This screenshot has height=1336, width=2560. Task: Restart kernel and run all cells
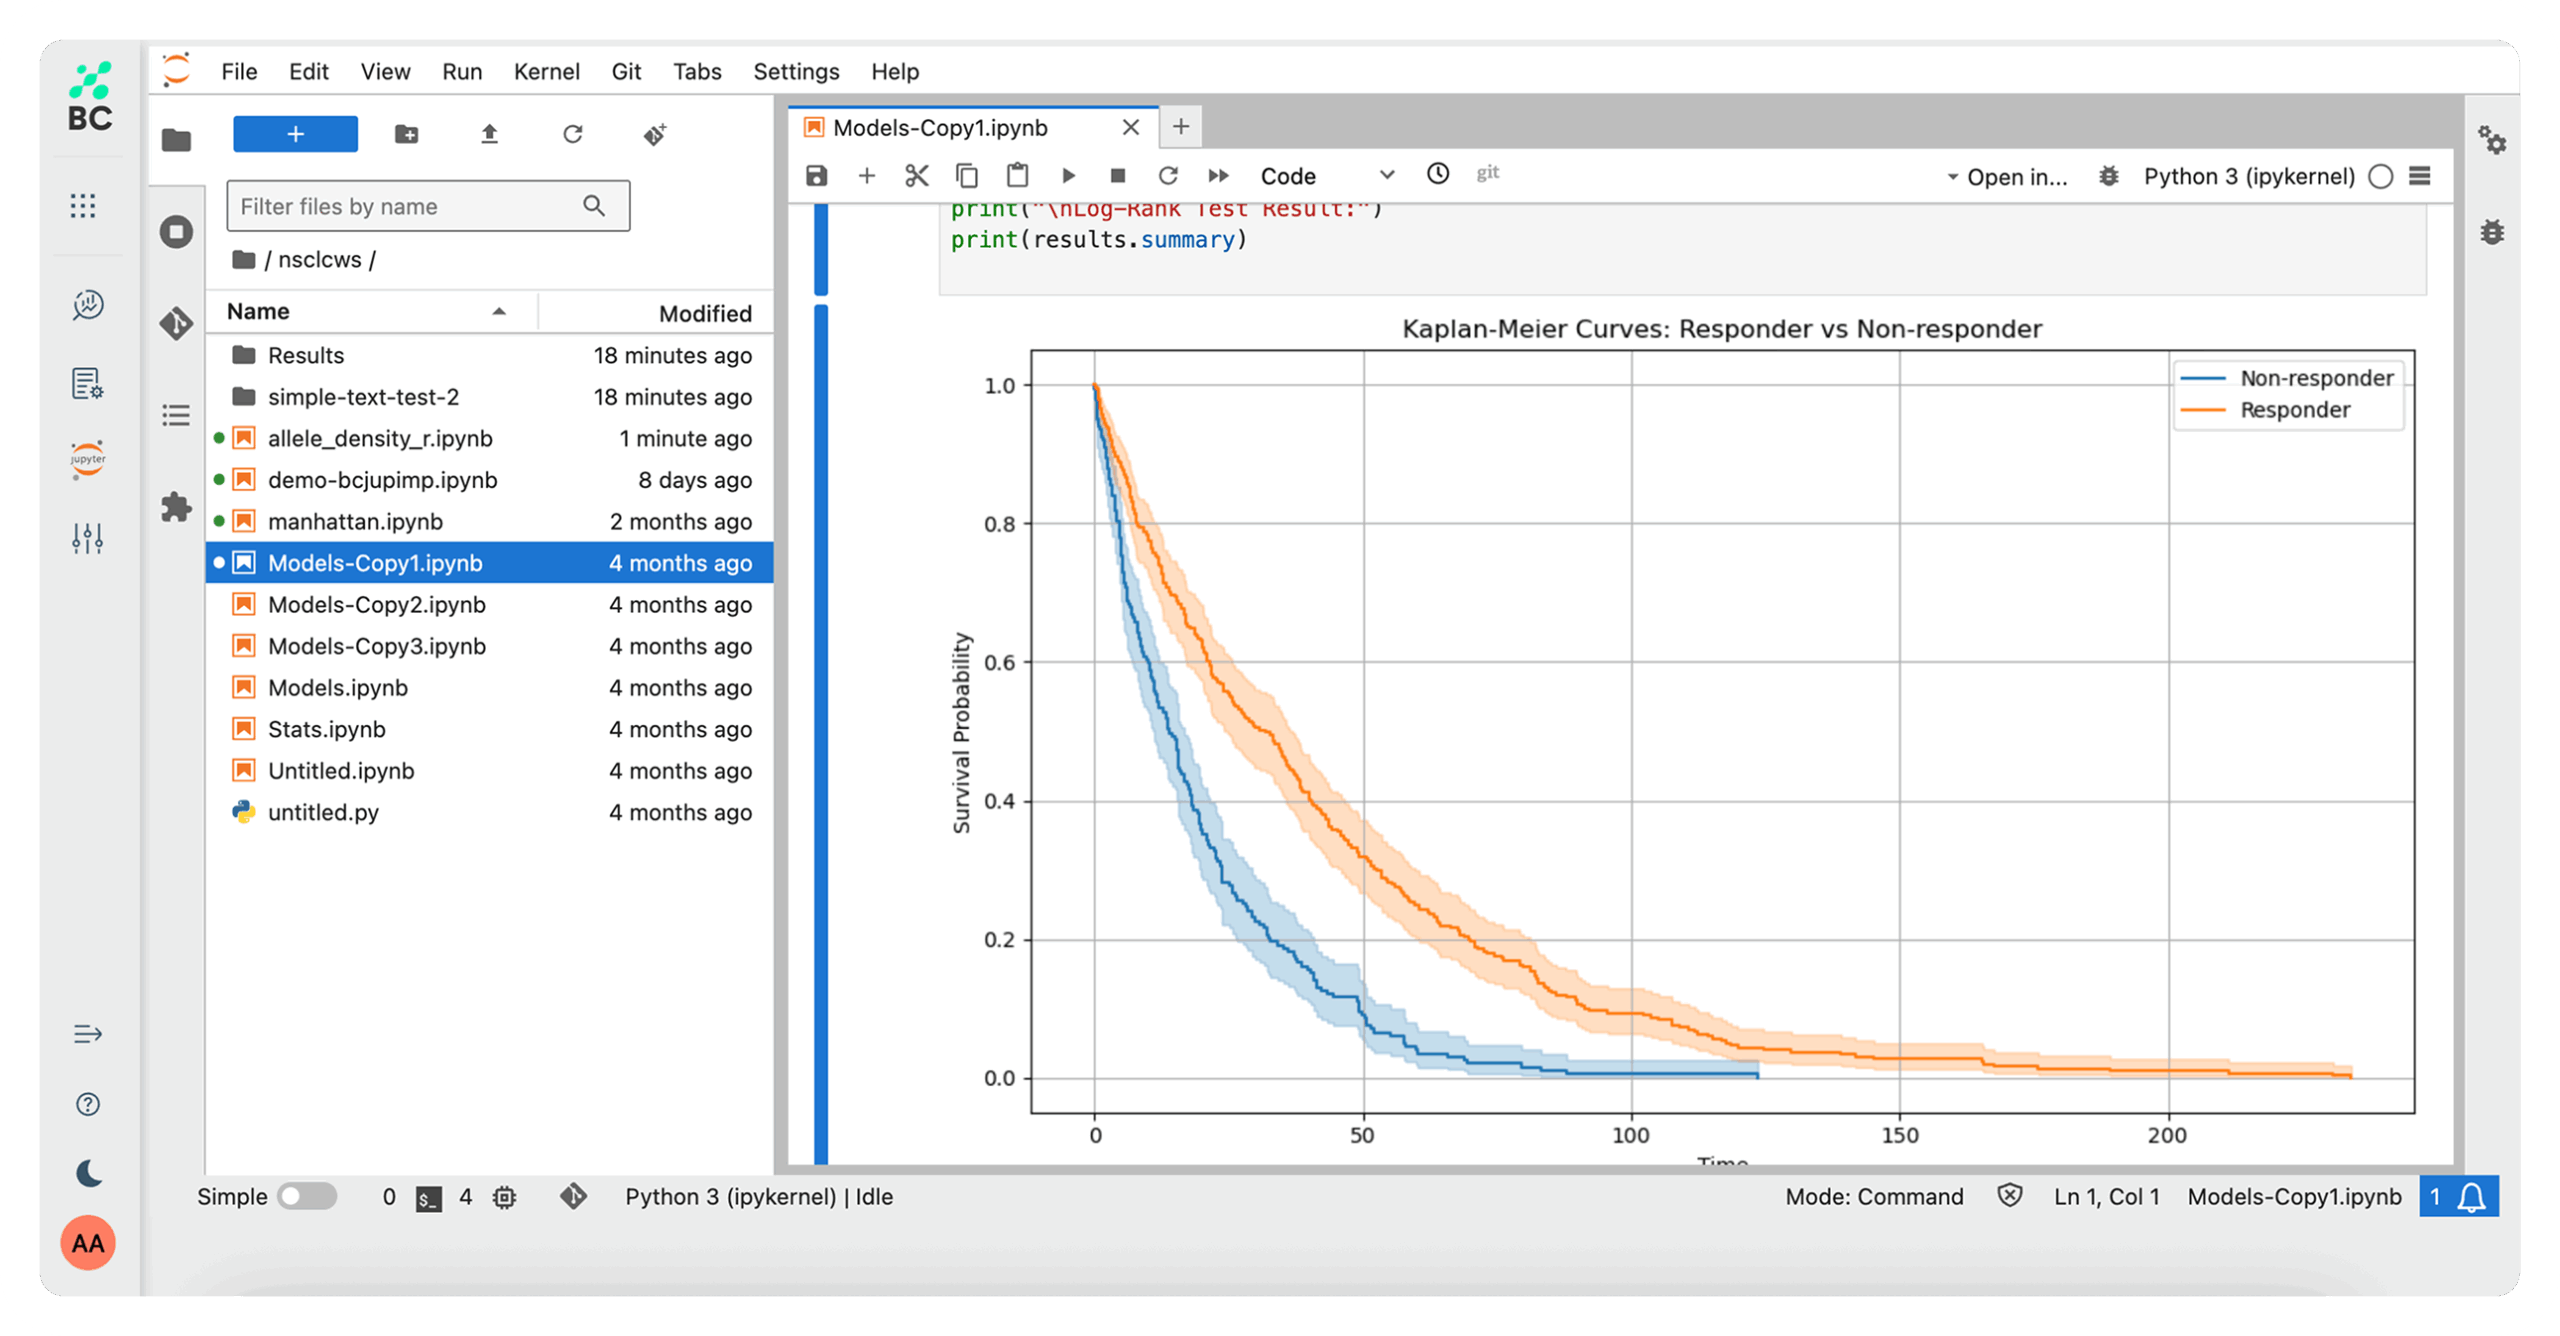point(1217,176)
